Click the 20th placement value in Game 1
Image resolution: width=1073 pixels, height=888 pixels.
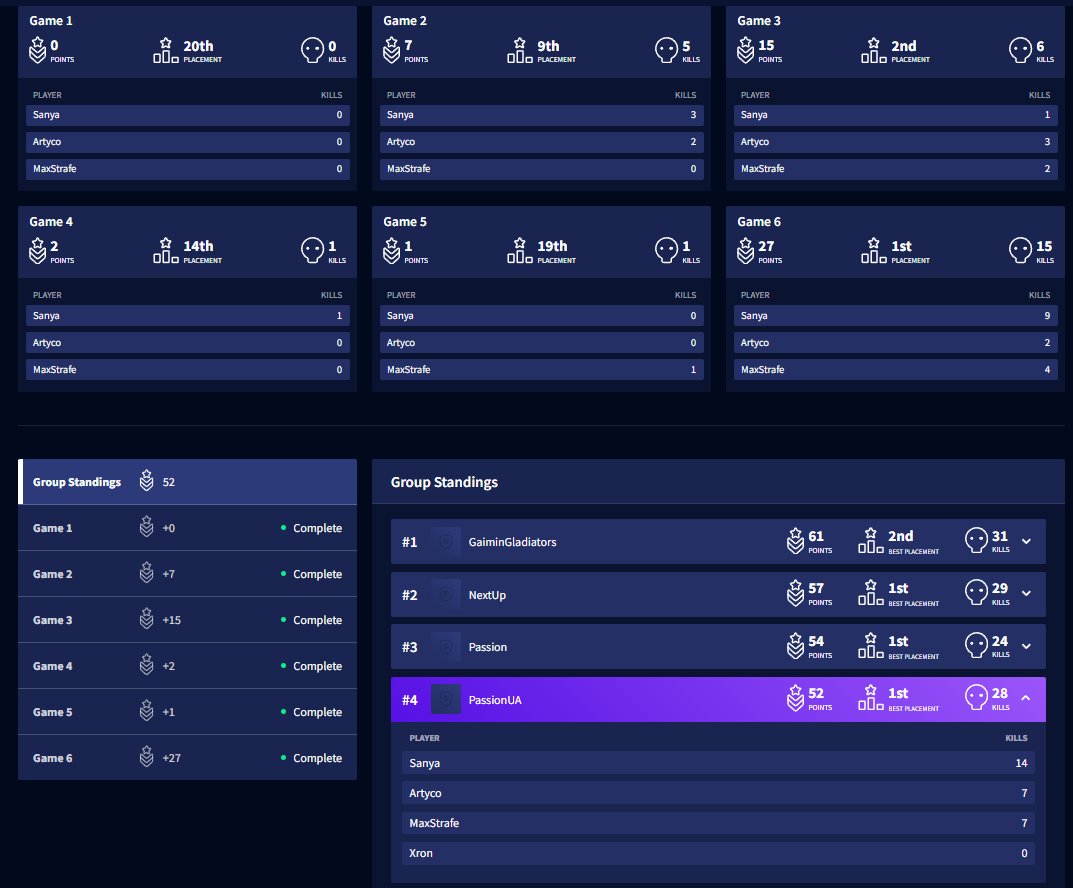[x=198, y=46]
